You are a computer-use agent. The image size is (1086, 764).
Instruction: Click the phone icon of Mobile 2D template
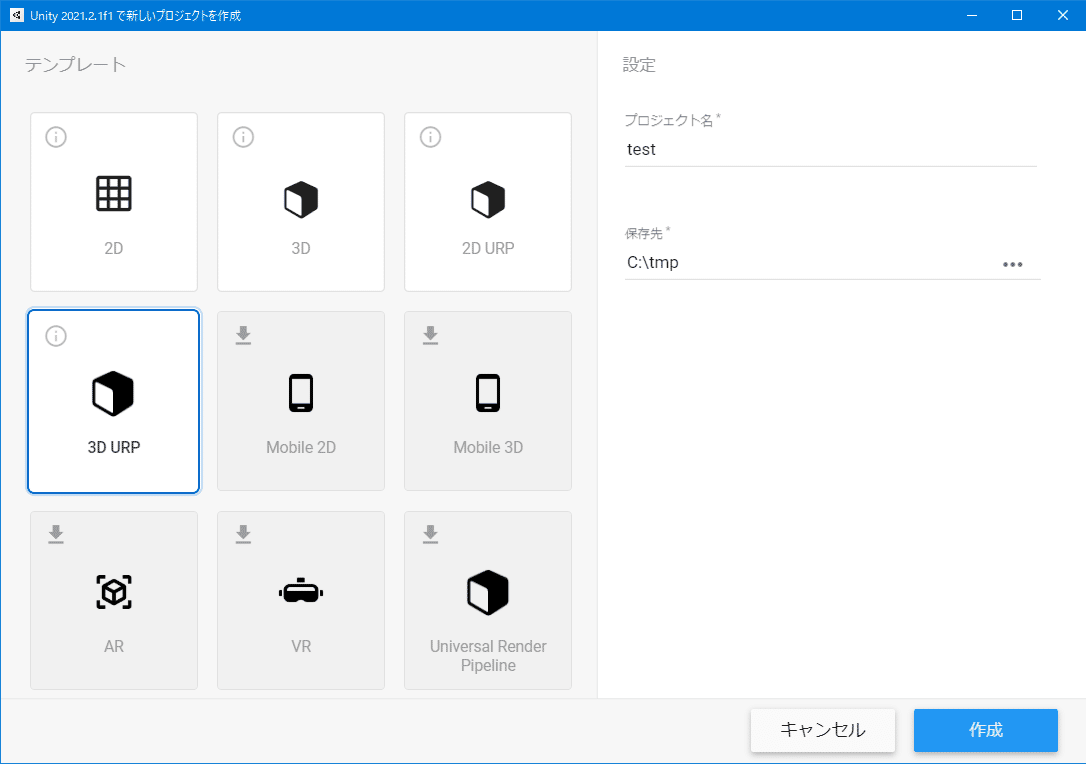[x=301, y=393]
